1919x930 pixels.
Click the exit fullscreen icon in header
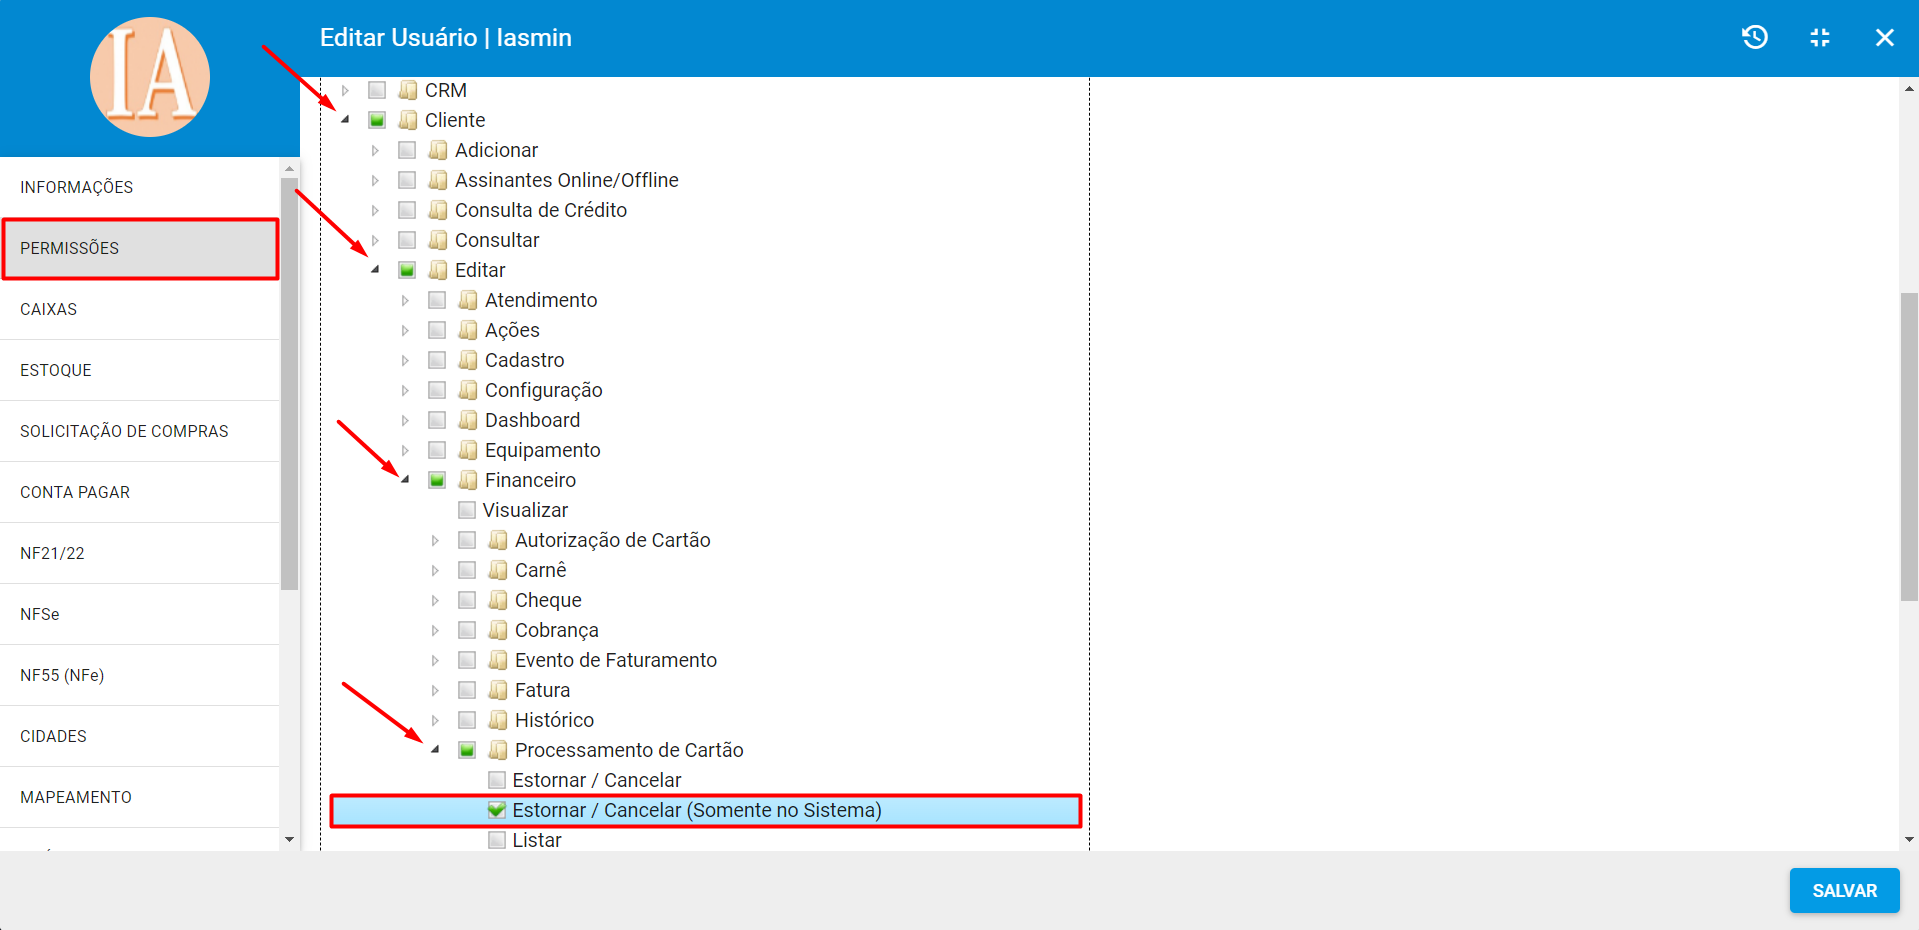point(1820,38)
